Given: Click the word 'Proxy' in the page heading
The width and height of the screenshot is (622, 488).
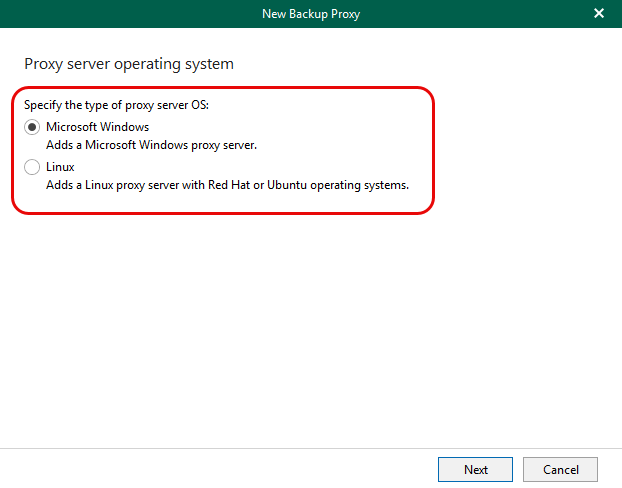Looking at the screenshot, I should (42, 64).
